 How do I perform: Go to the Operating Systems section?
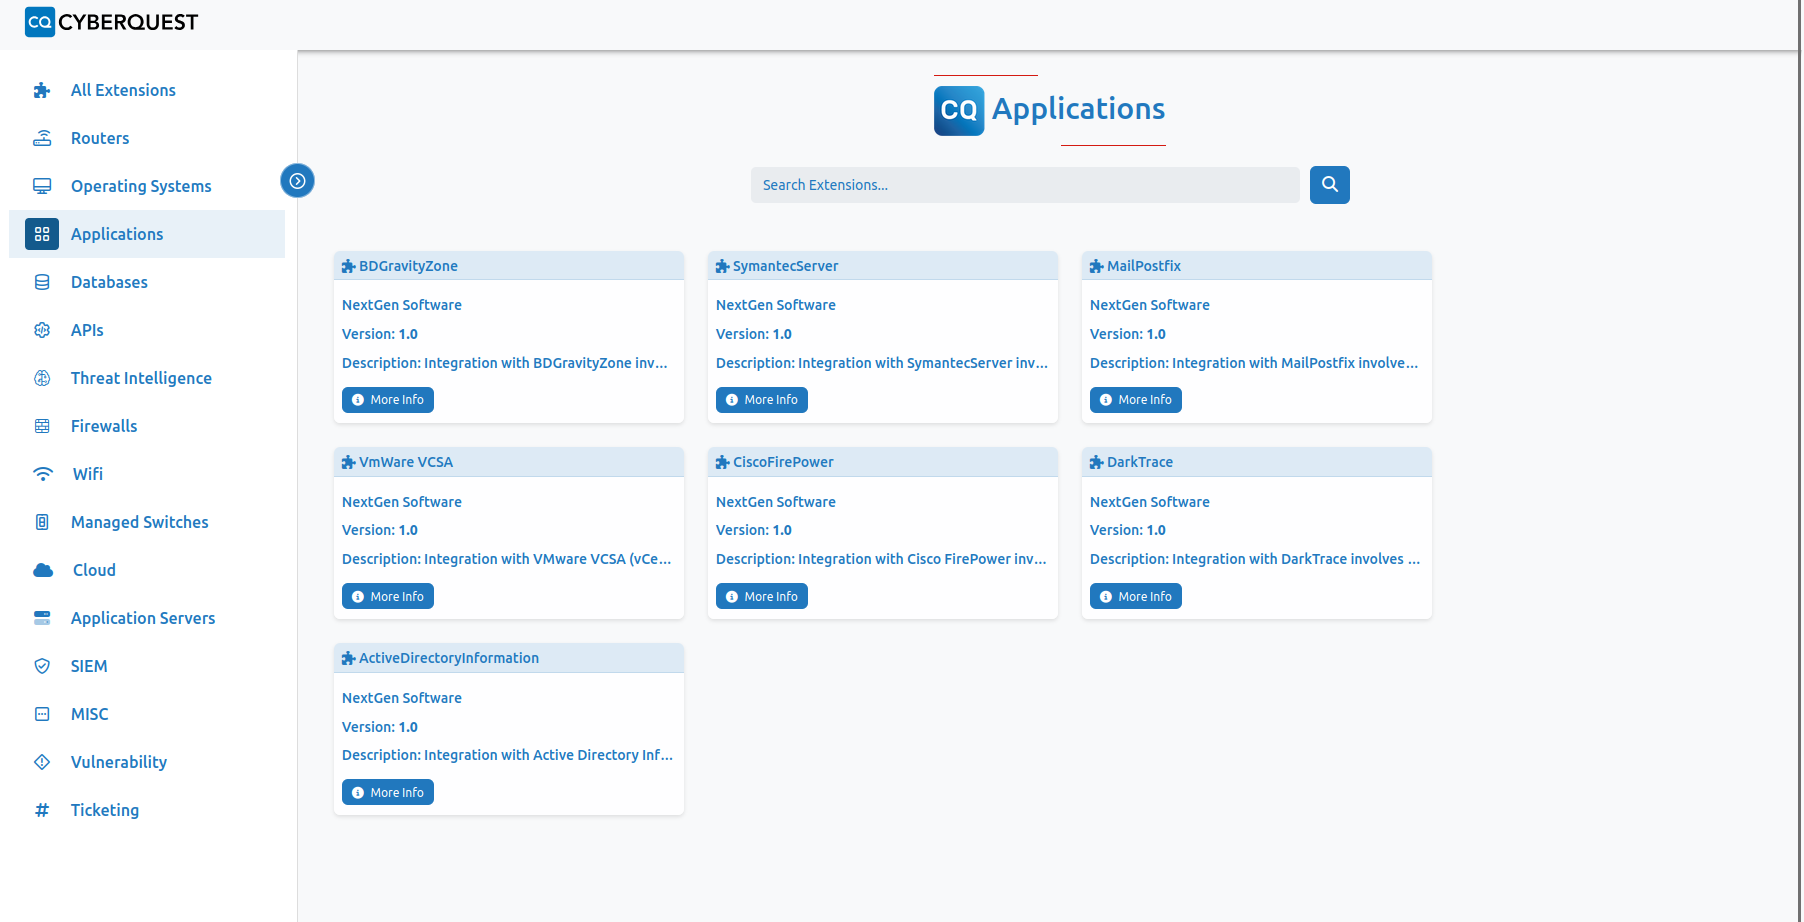[x=141, y=186]
